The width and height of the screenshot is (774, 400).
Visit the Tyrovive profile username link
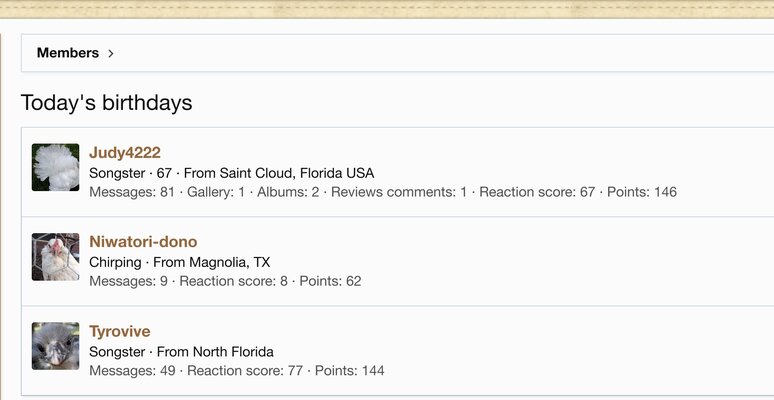(x=119, y=331)
